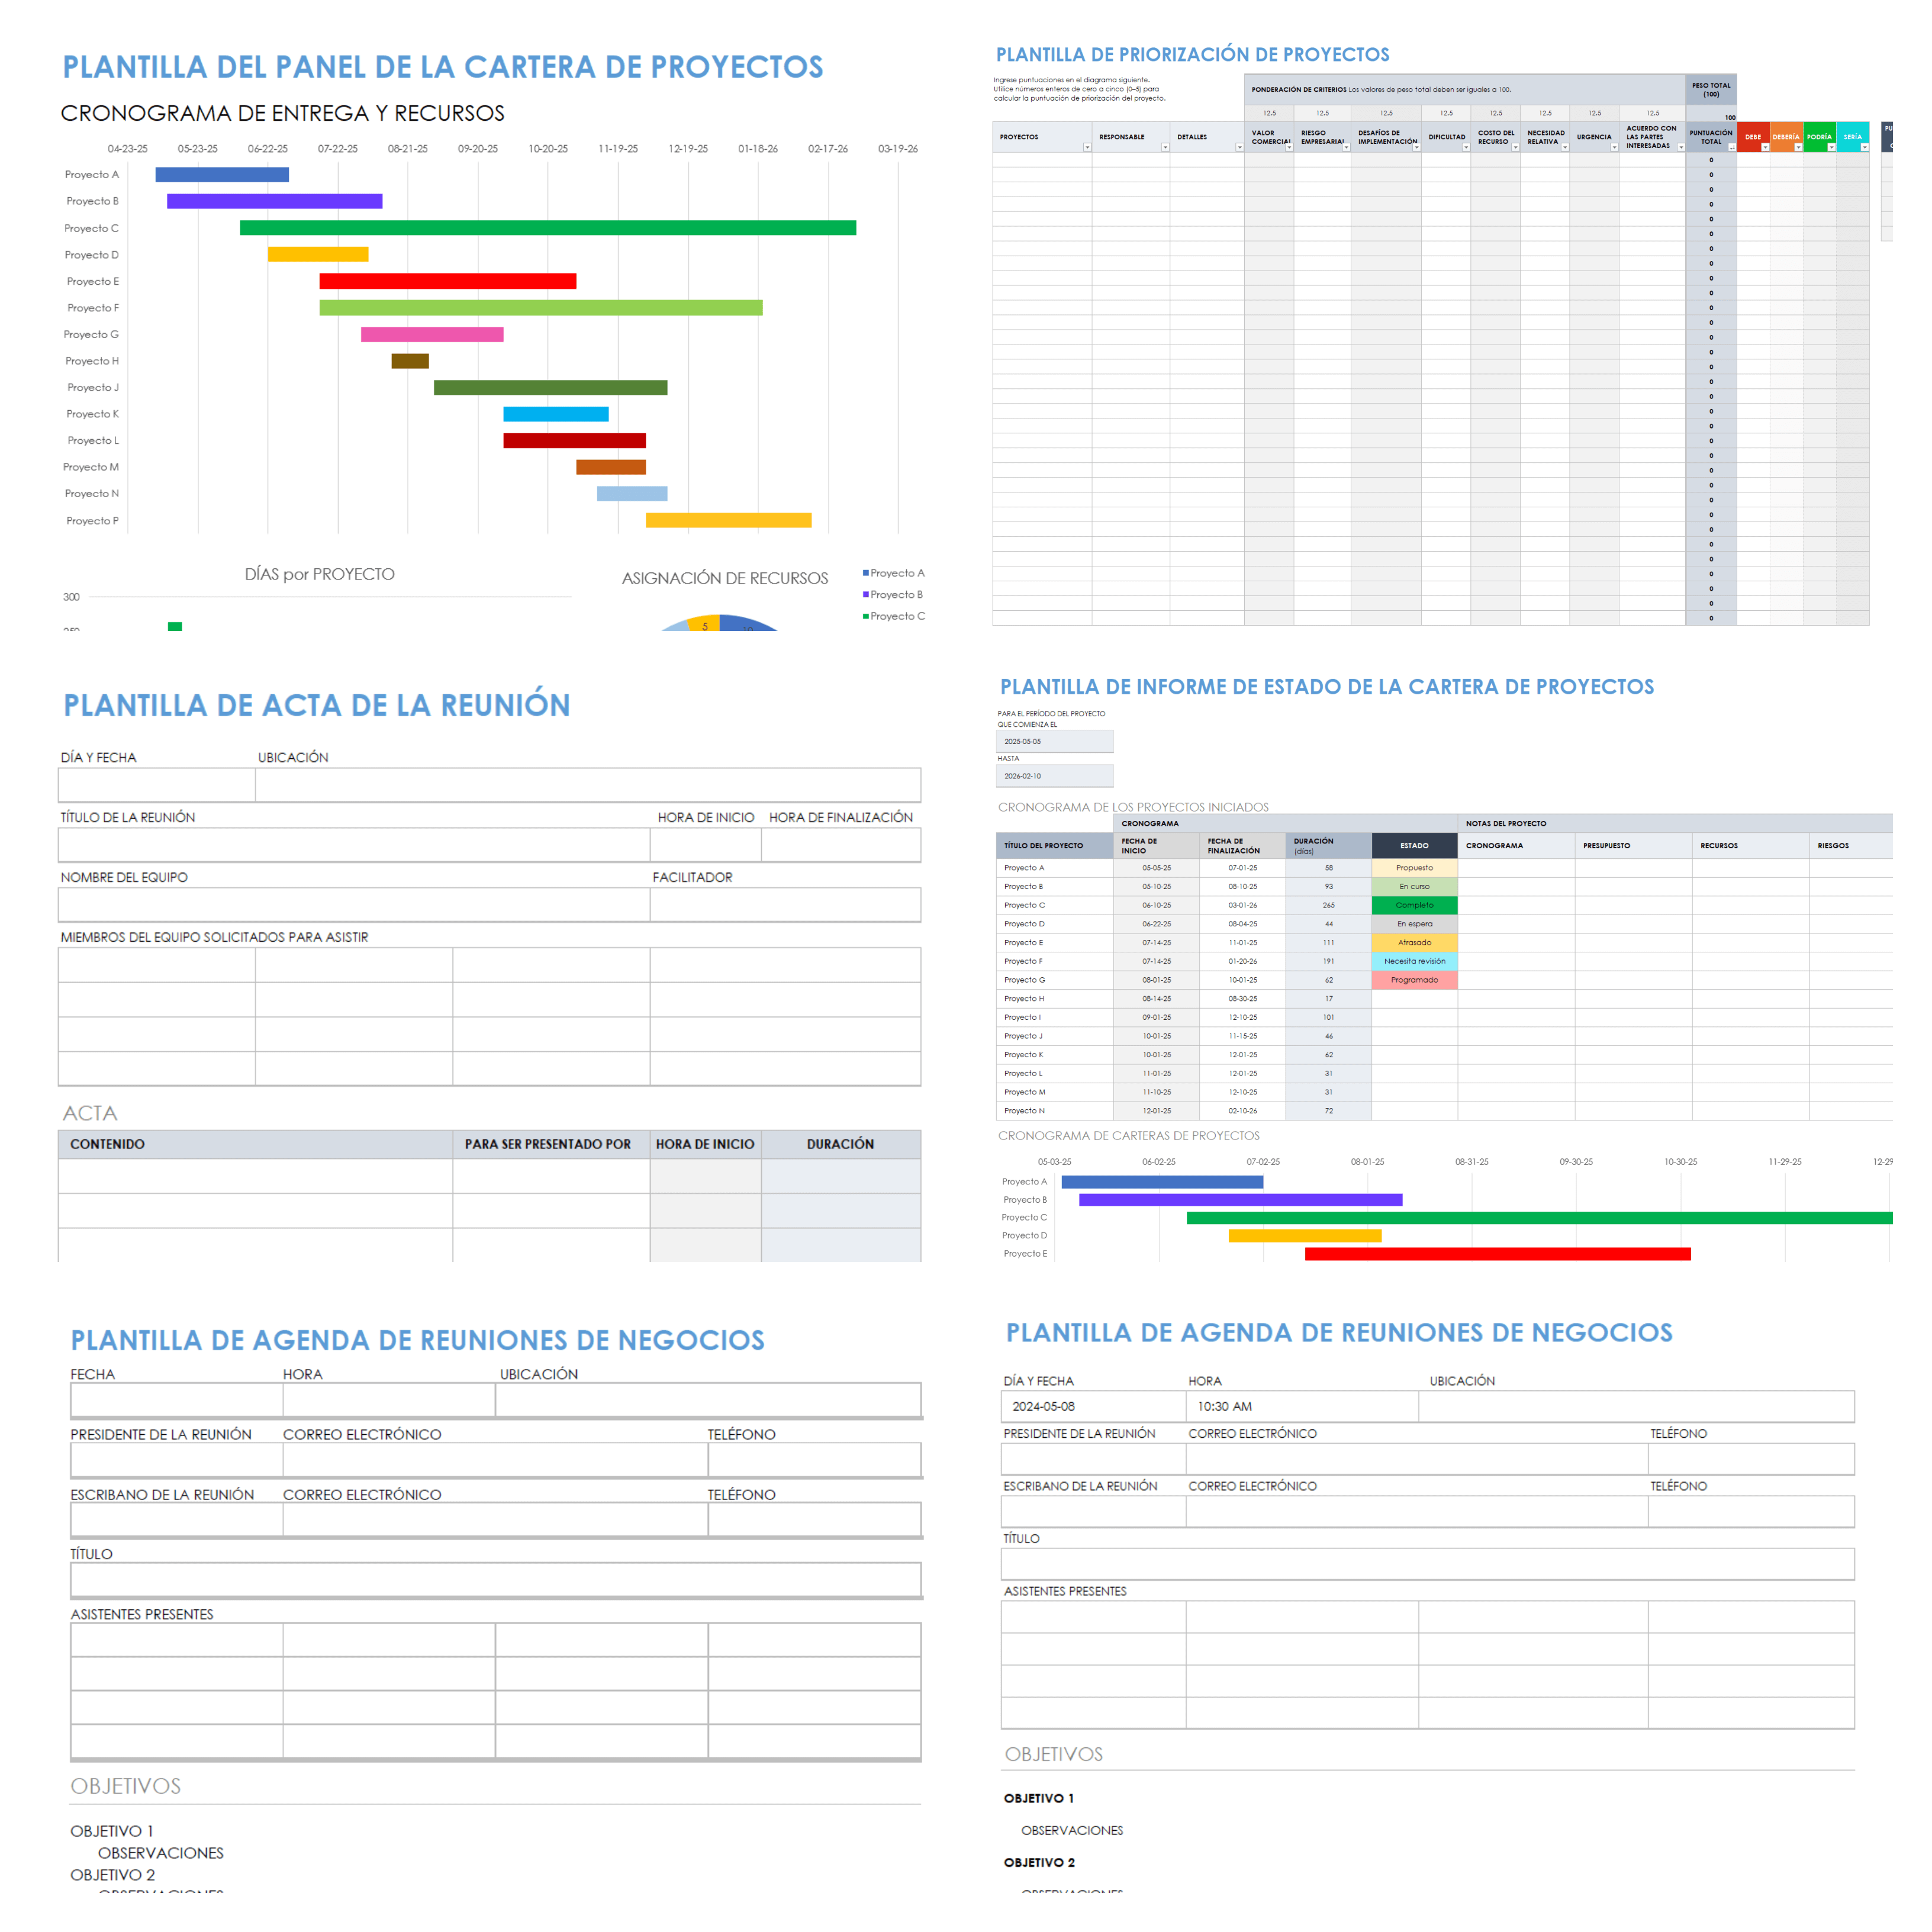
Task: Click the 'OBJETIVO 2' text in left agenda
Action: 113,1875
